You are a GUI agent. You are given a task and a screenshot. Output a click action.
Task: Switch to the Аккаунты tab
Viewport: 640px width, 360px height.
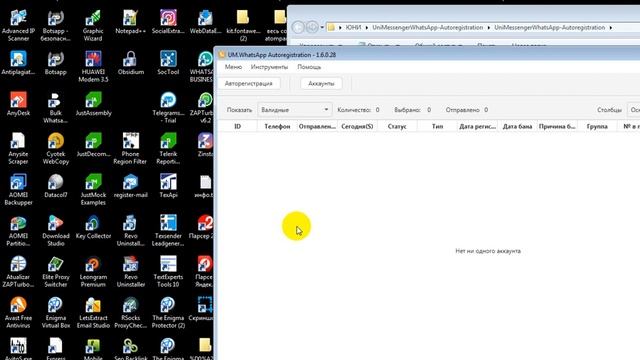[321, 84]
